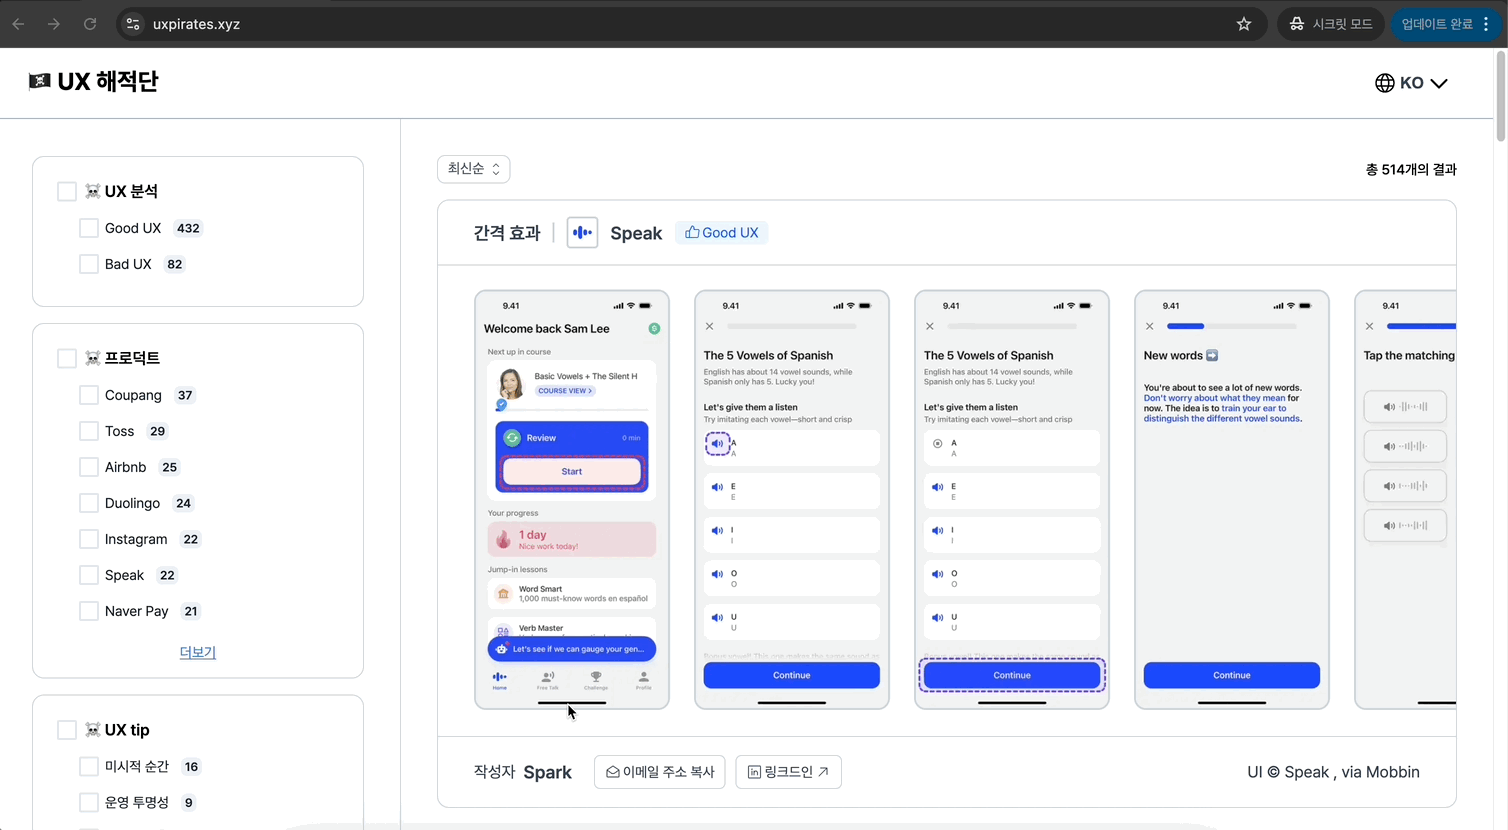Click the skull icon beside UX tip
This screenshot has height=830, width=1508.
(x=92, y=730)
